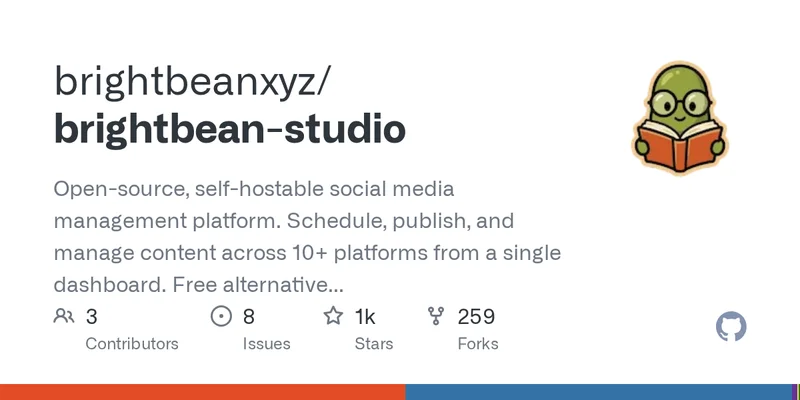Click the 'Open-source, self-hostable social media' line

coord(254,189)
